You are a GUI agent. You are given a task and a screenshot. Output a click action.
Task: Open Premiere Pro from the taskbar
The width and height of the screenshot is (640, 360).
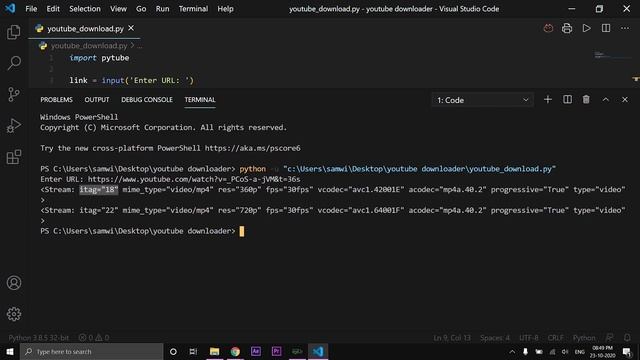[x=276, y=351]
